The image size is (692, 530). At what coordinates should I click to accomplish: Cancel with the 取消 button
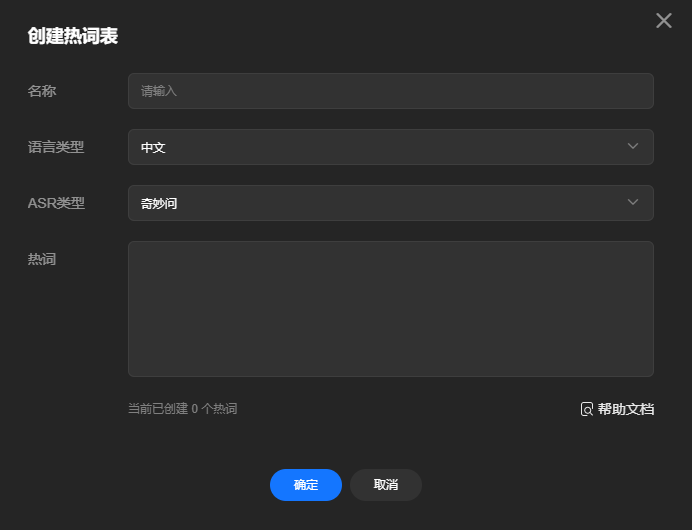pos(386,485)
